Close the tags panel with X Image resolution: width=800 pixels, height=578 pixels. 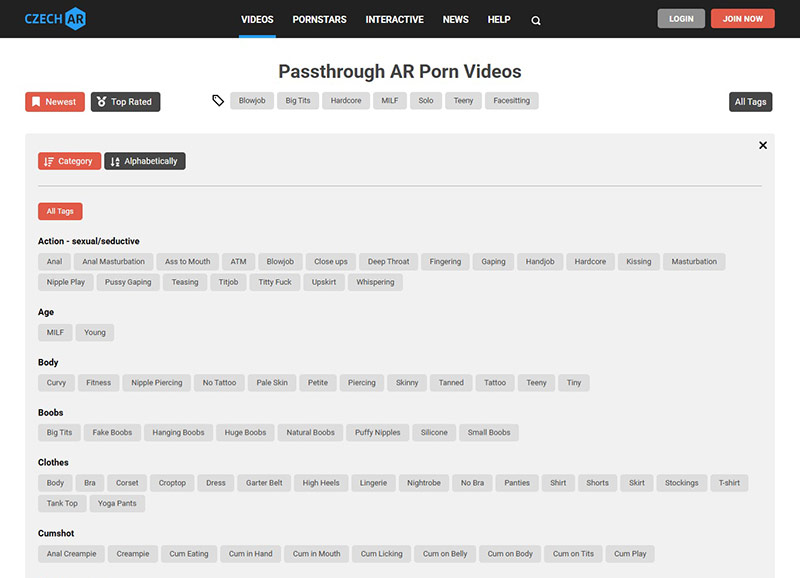[763, 145]
